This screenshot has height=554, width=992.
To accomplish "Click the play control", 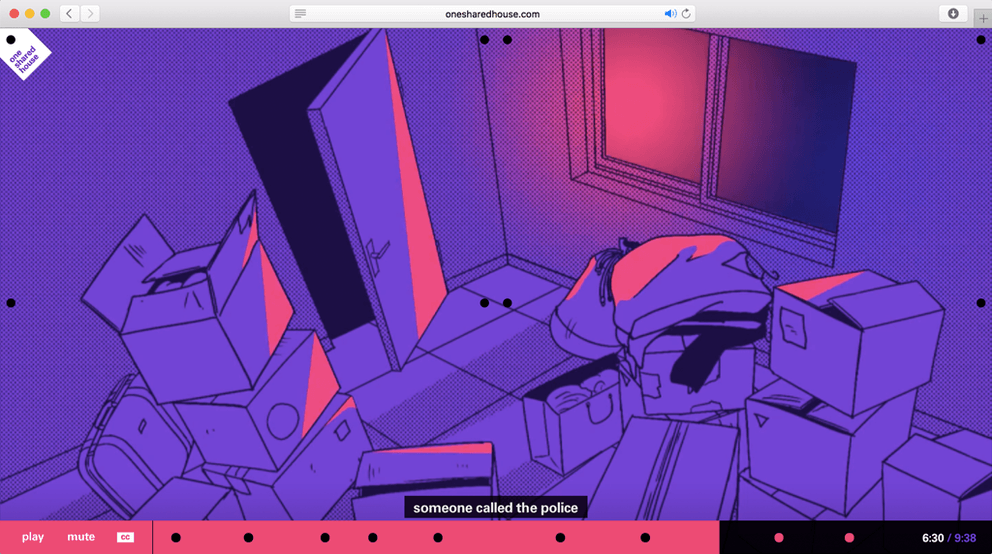I will click(x=33, y=537).
